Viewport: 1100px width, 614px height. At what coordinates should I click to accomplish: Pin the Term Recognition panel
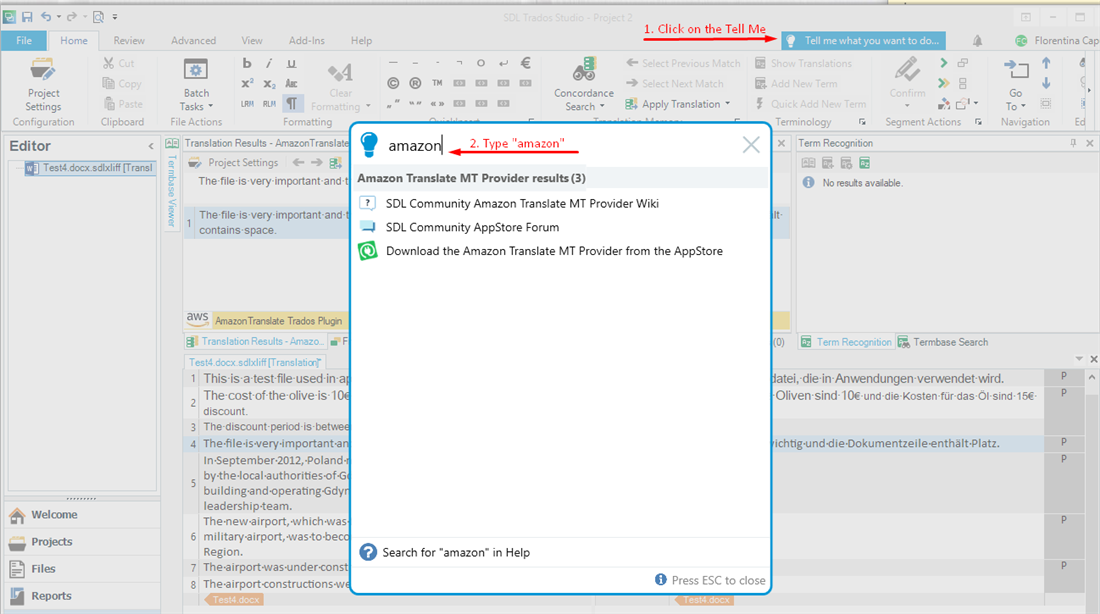point(1073,143)
